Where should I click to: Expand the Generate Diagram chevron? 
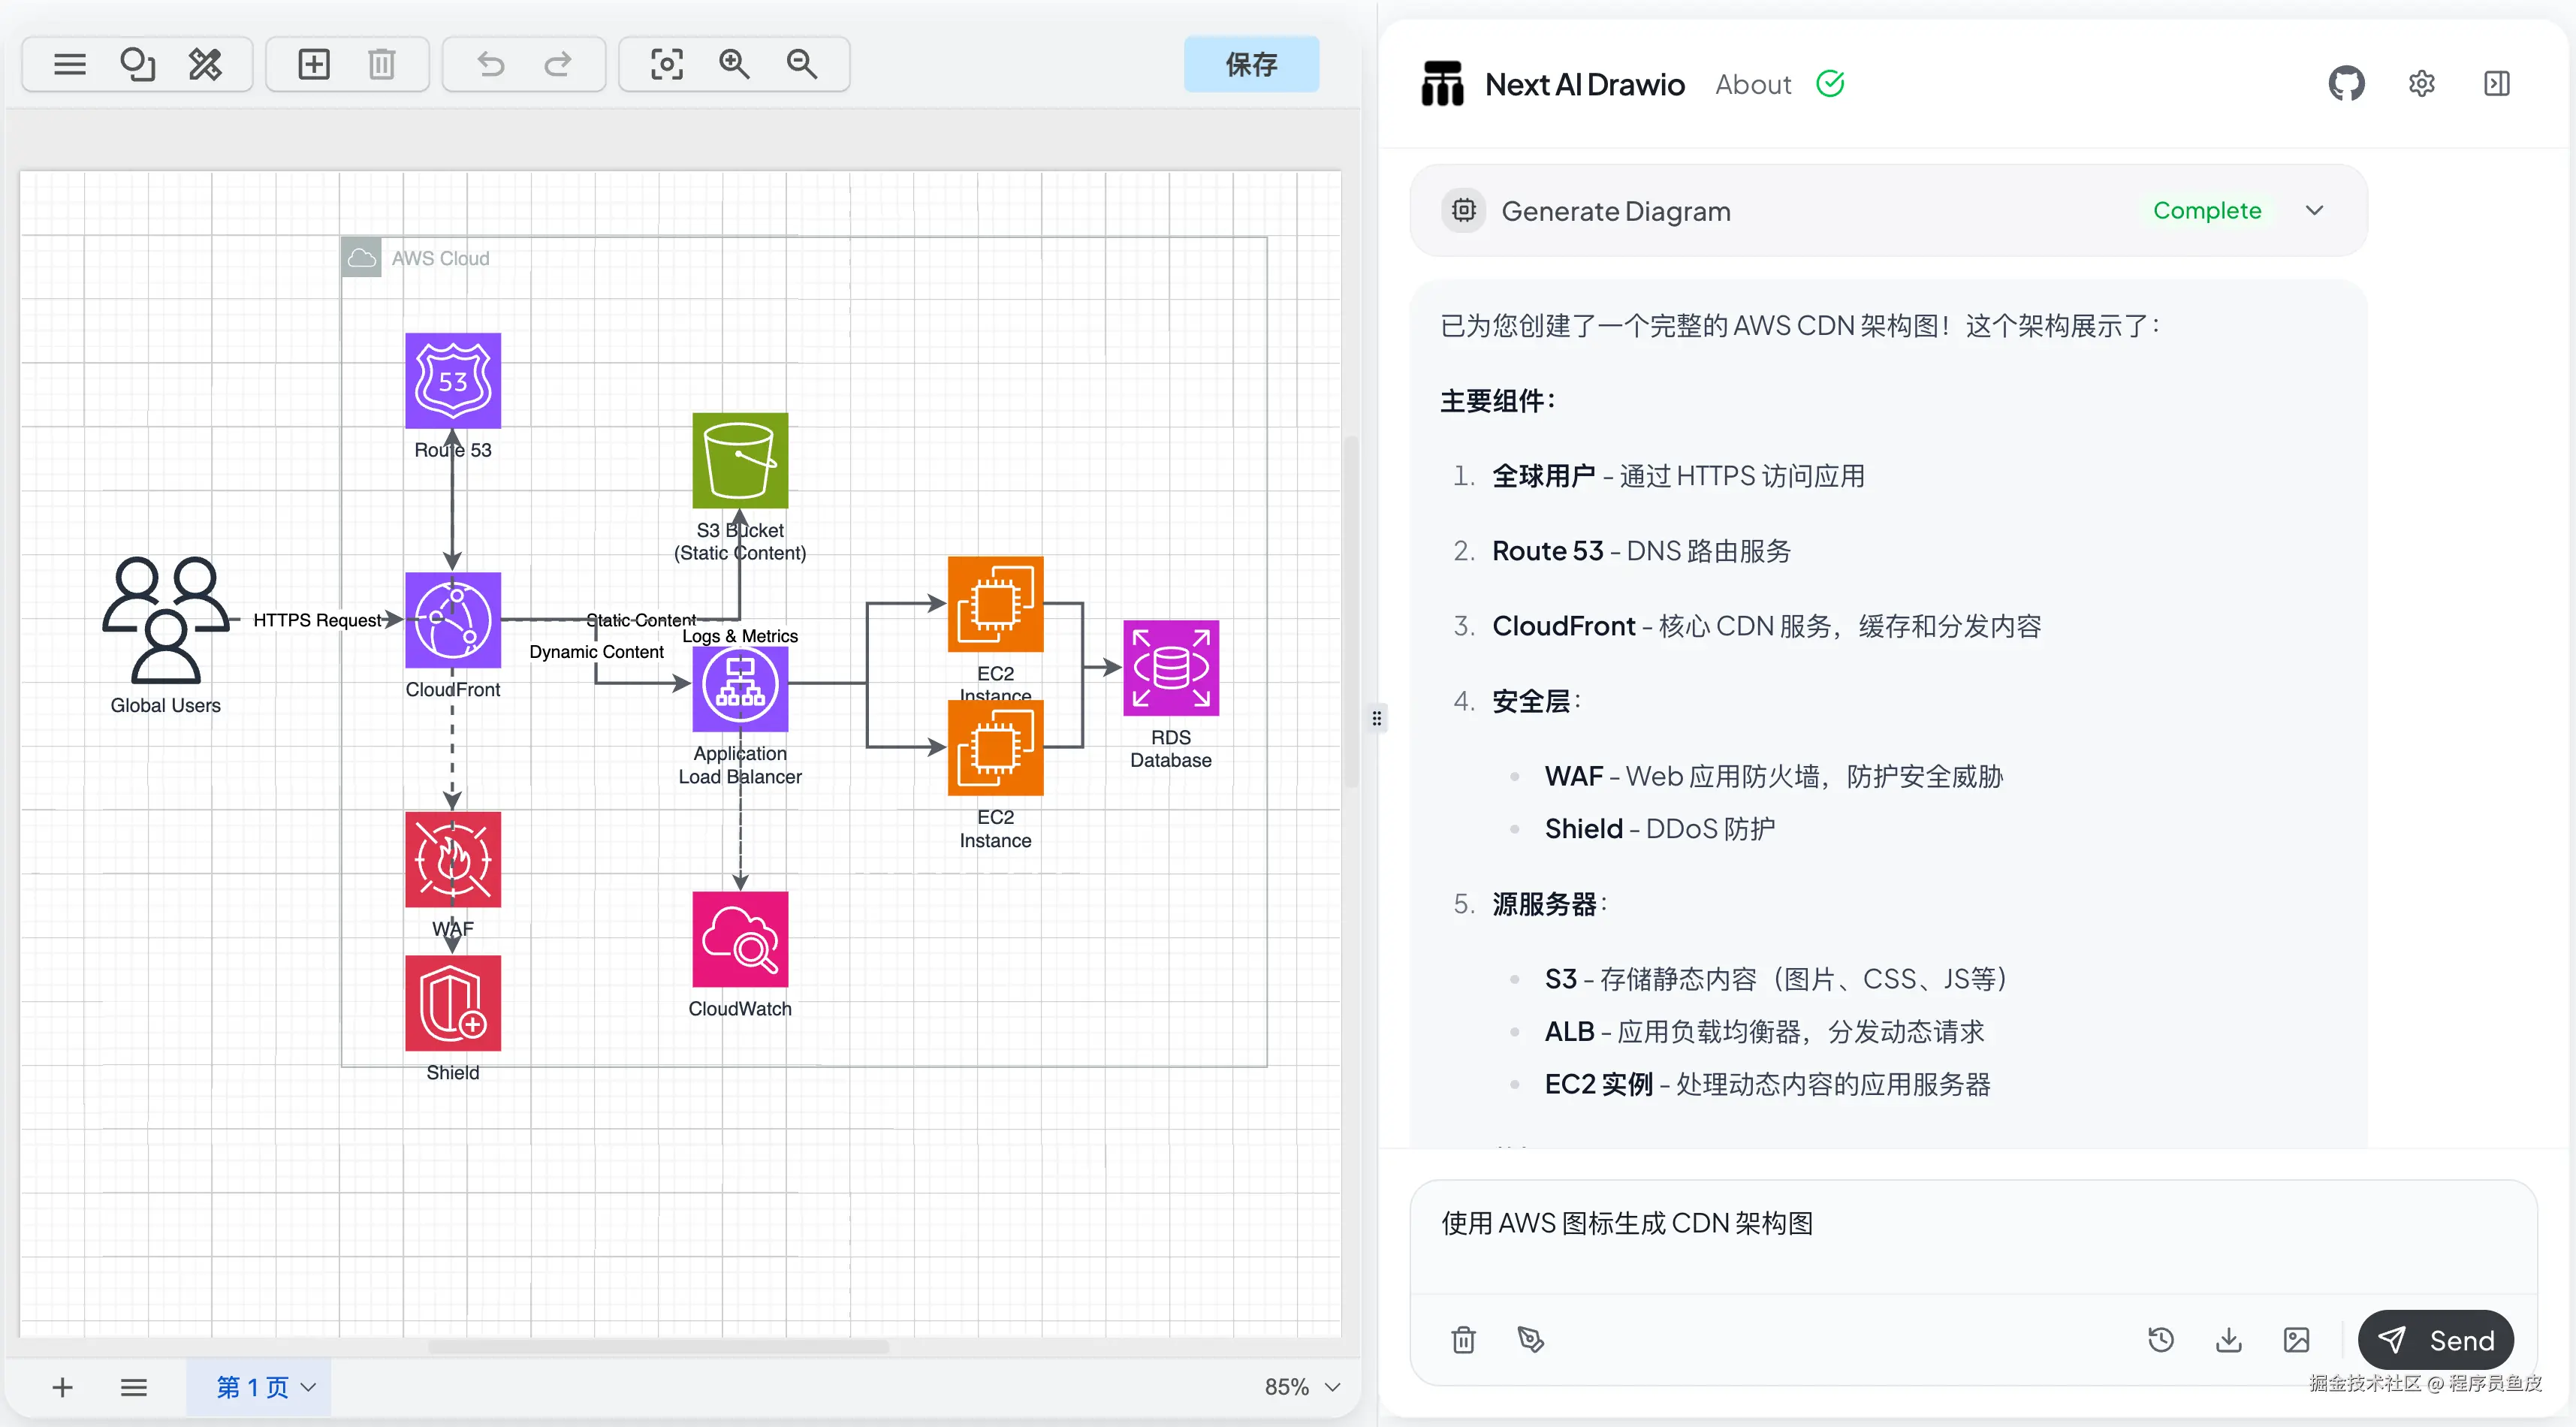coord(2314,211)
